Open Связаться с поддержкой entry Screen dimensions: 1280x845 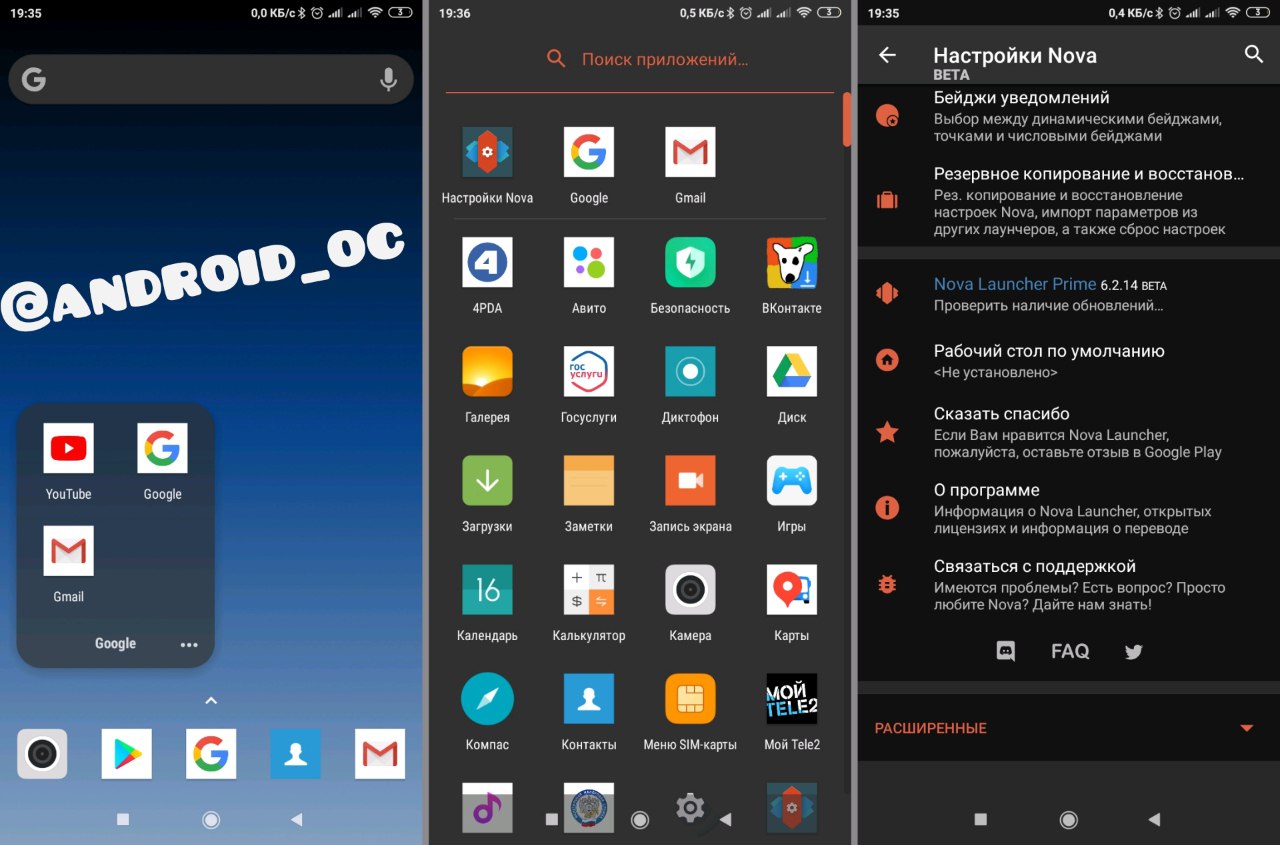[x=1069, y=585]
